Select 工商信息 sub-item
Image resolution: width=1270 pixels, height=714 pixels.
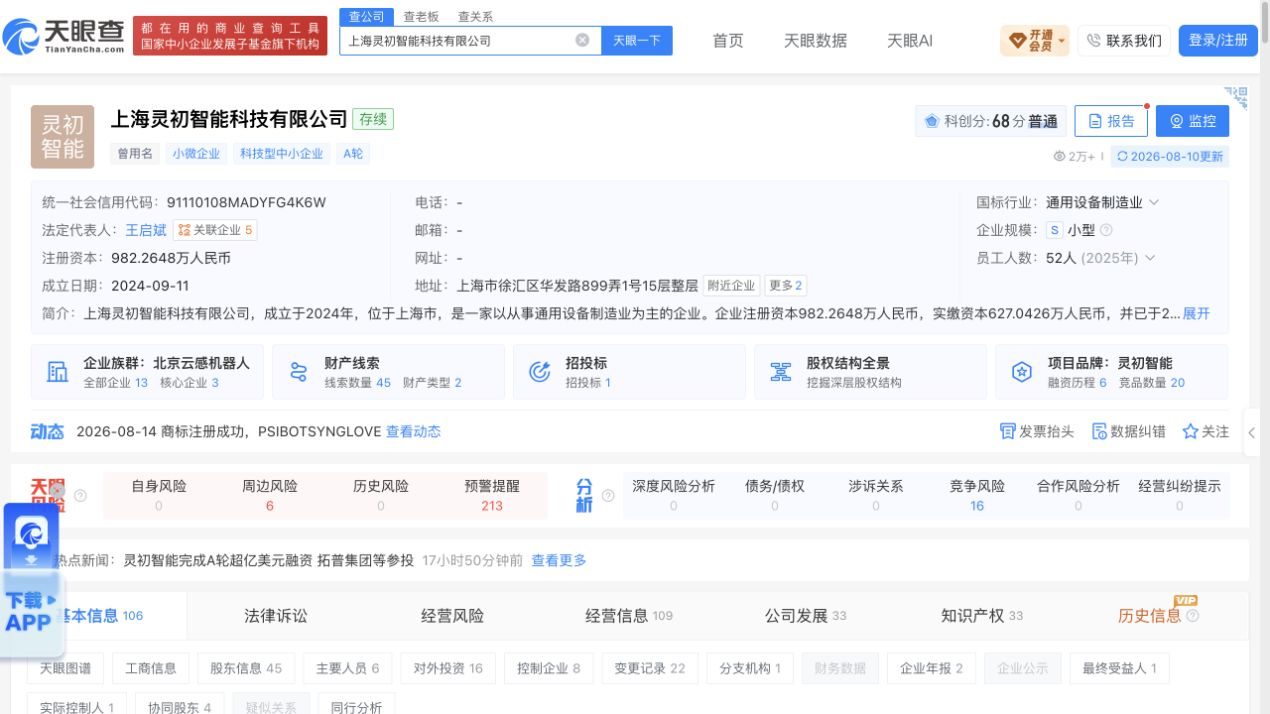tap(151, 668)
